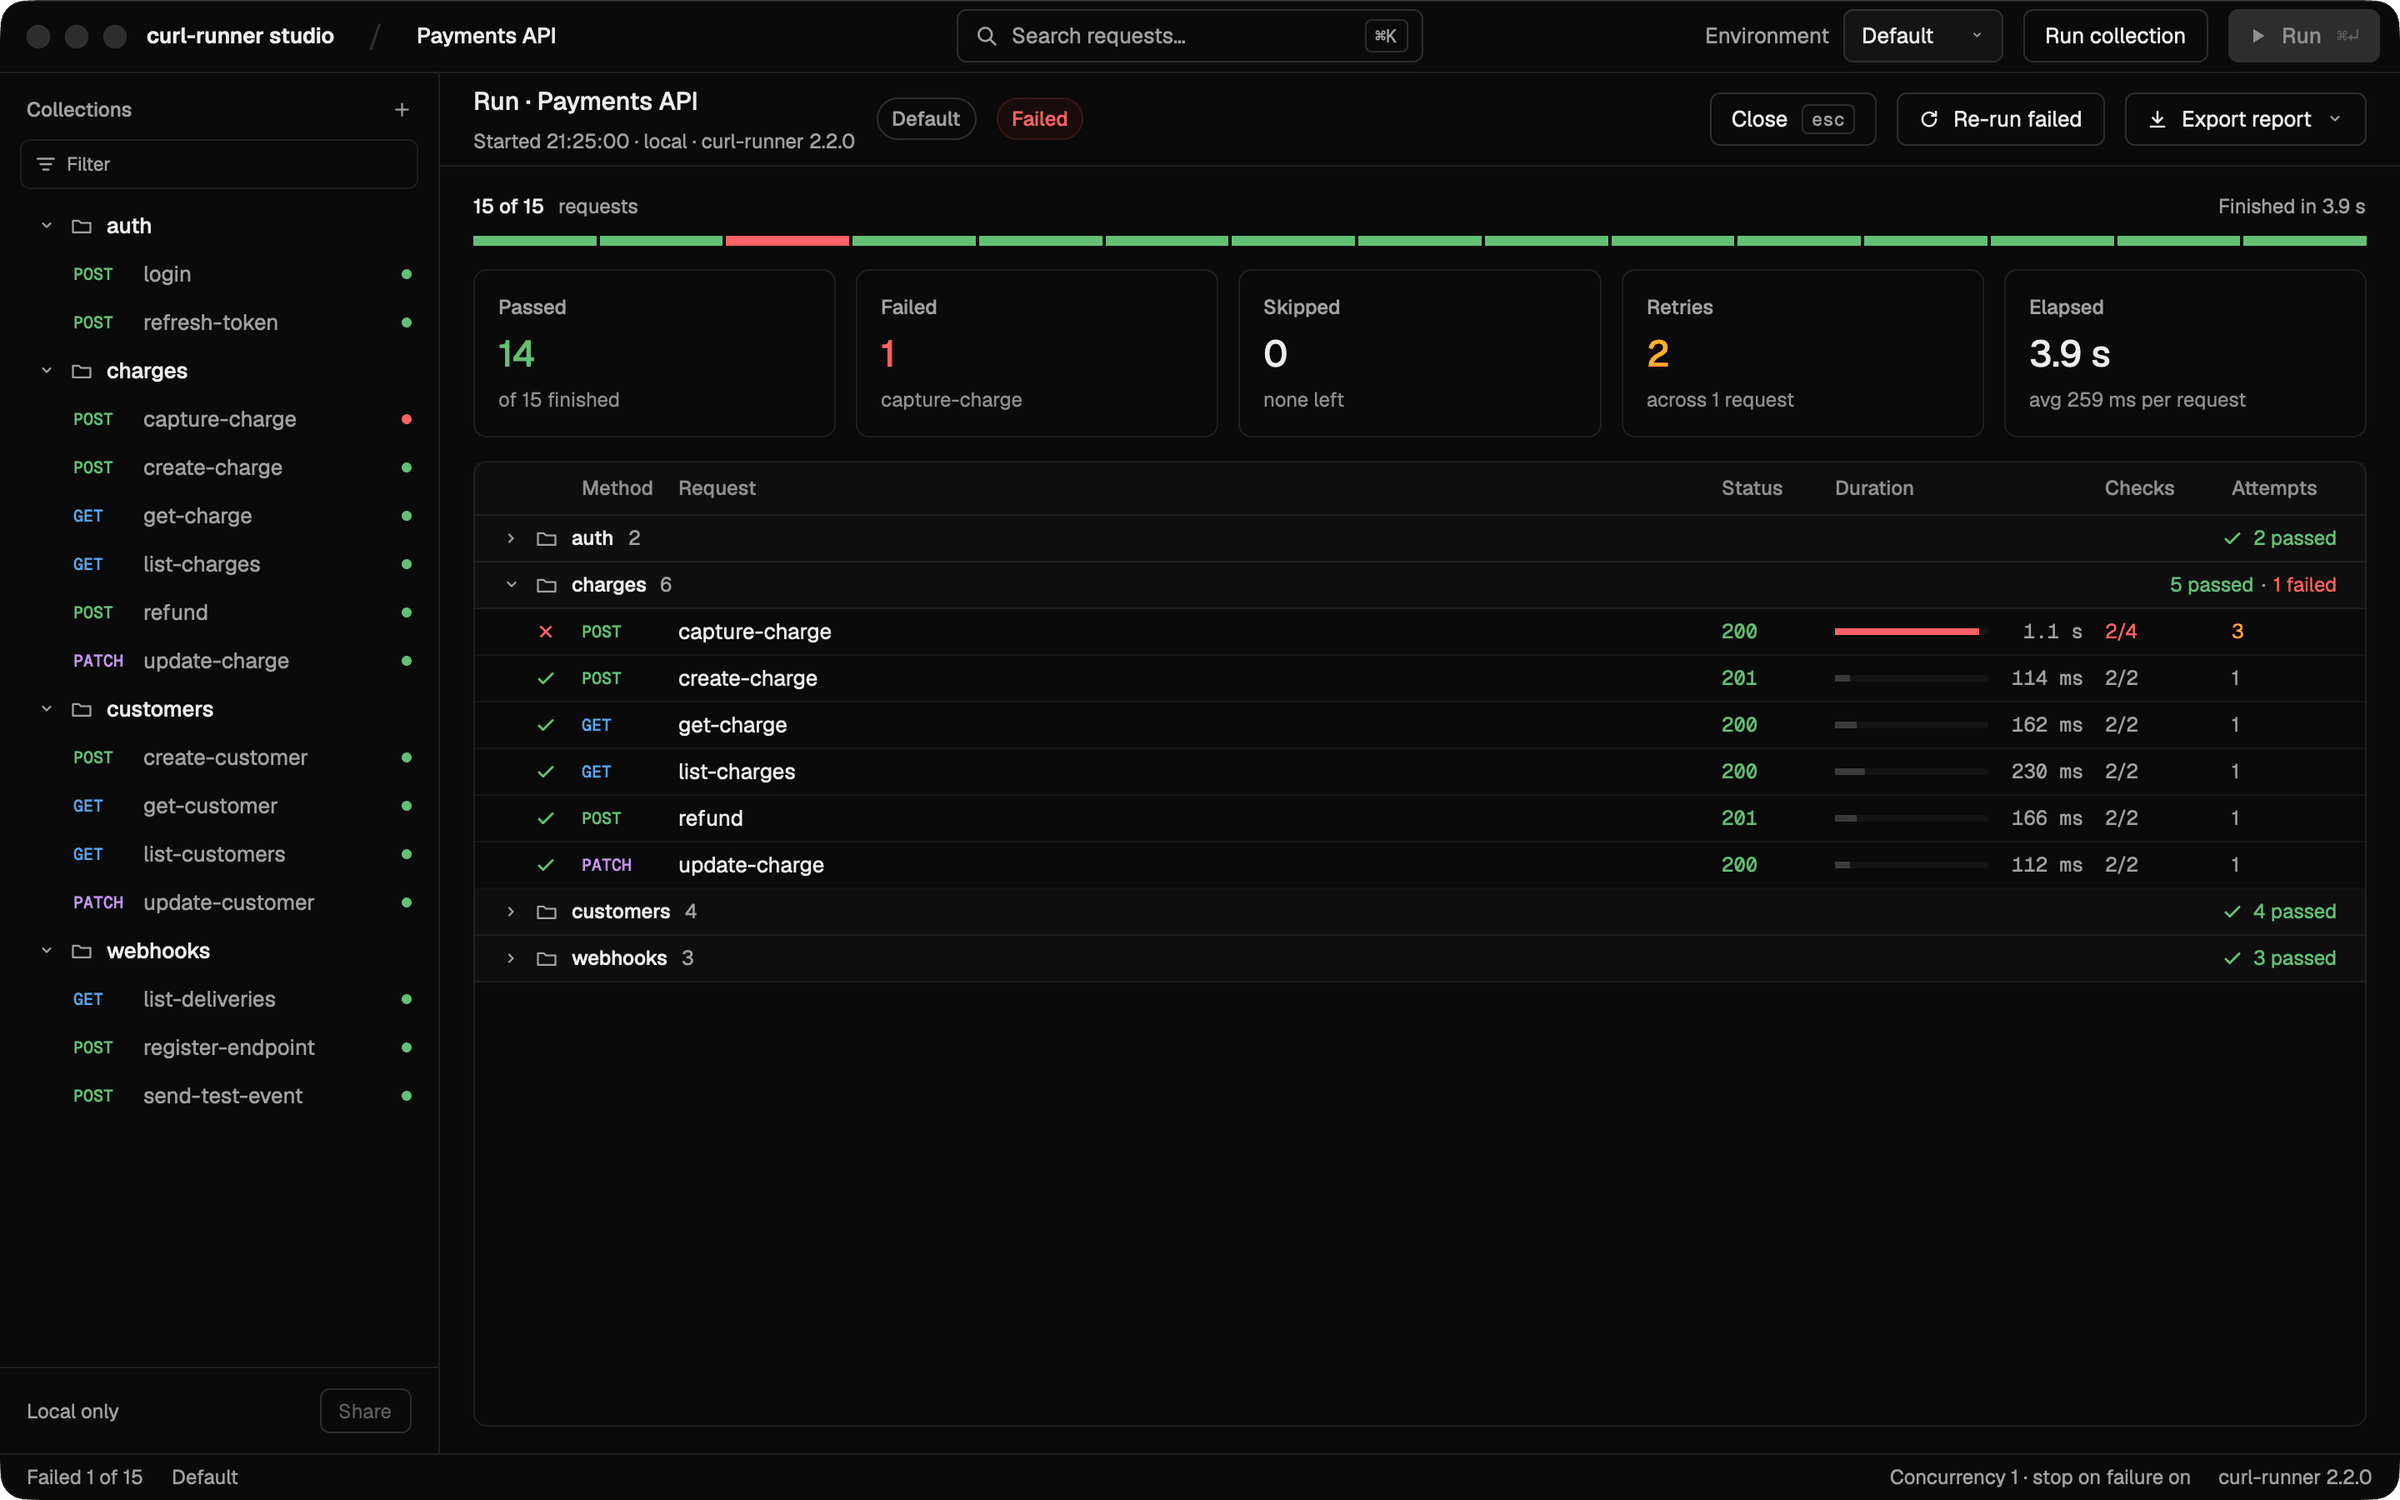Click the folder icon of webhooks results group
Viewport: 2400px width, 1500px height.
(x=546, y=959)
